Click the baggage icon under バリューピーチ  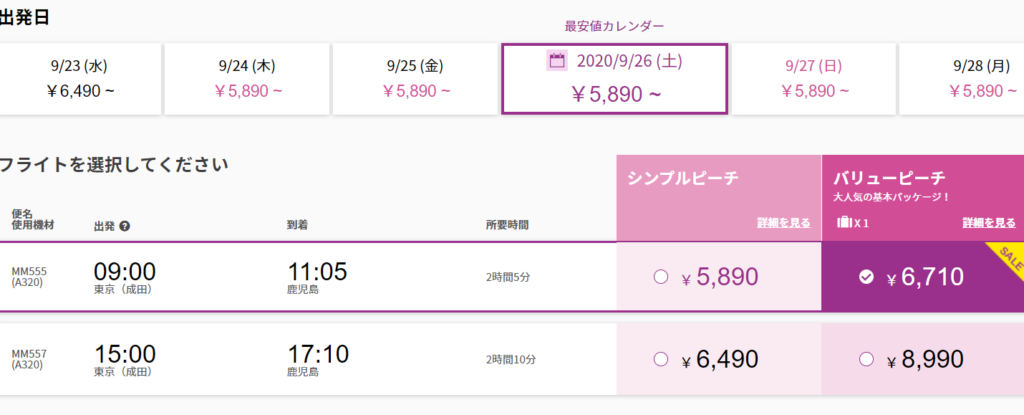[846, 223]
